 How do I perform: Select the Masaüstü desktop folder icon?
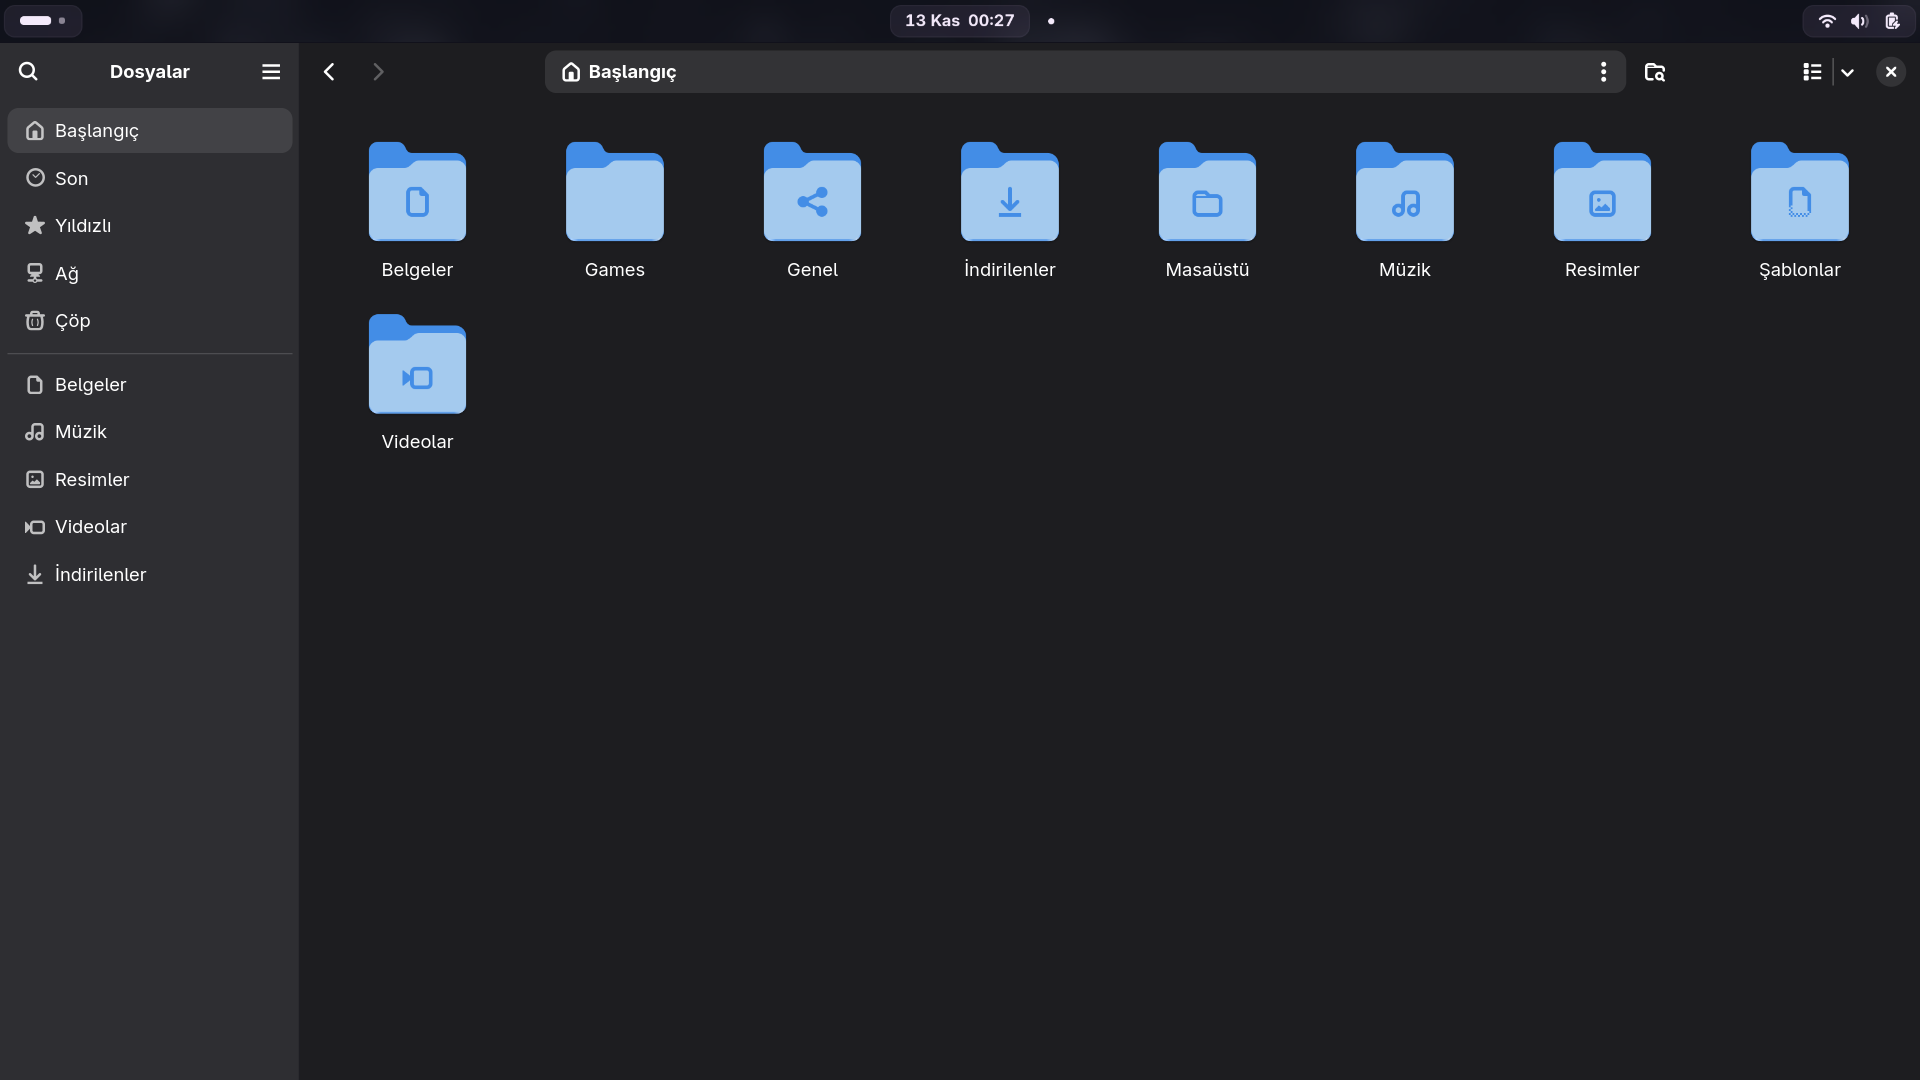[x=1207, y=192]
